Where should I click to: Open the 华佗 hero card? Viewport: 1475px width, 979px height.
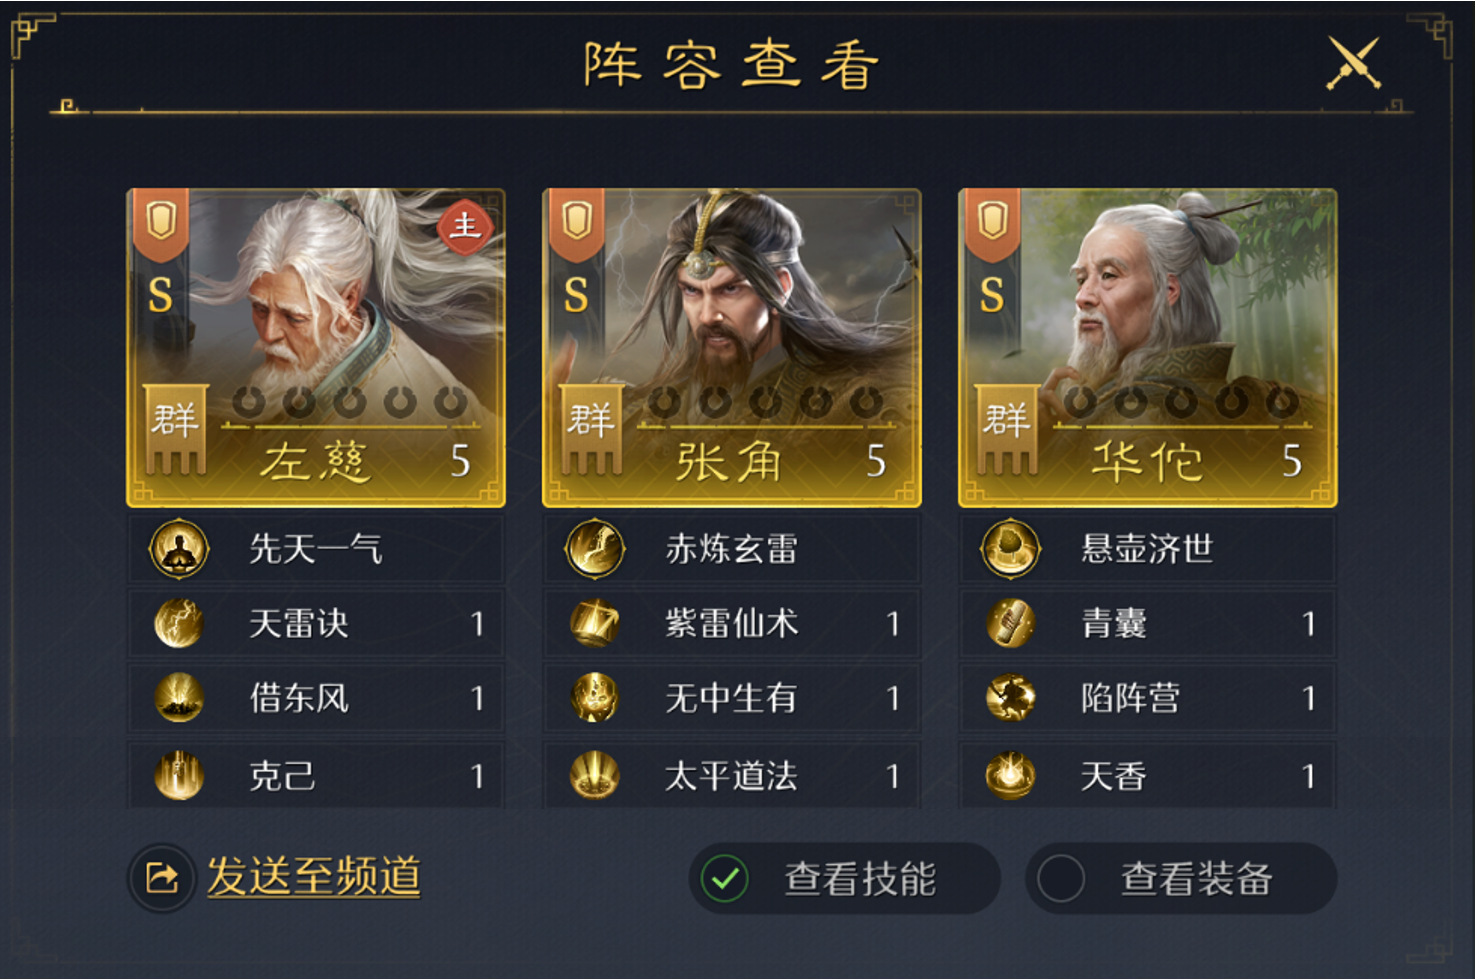point(1147,347)
